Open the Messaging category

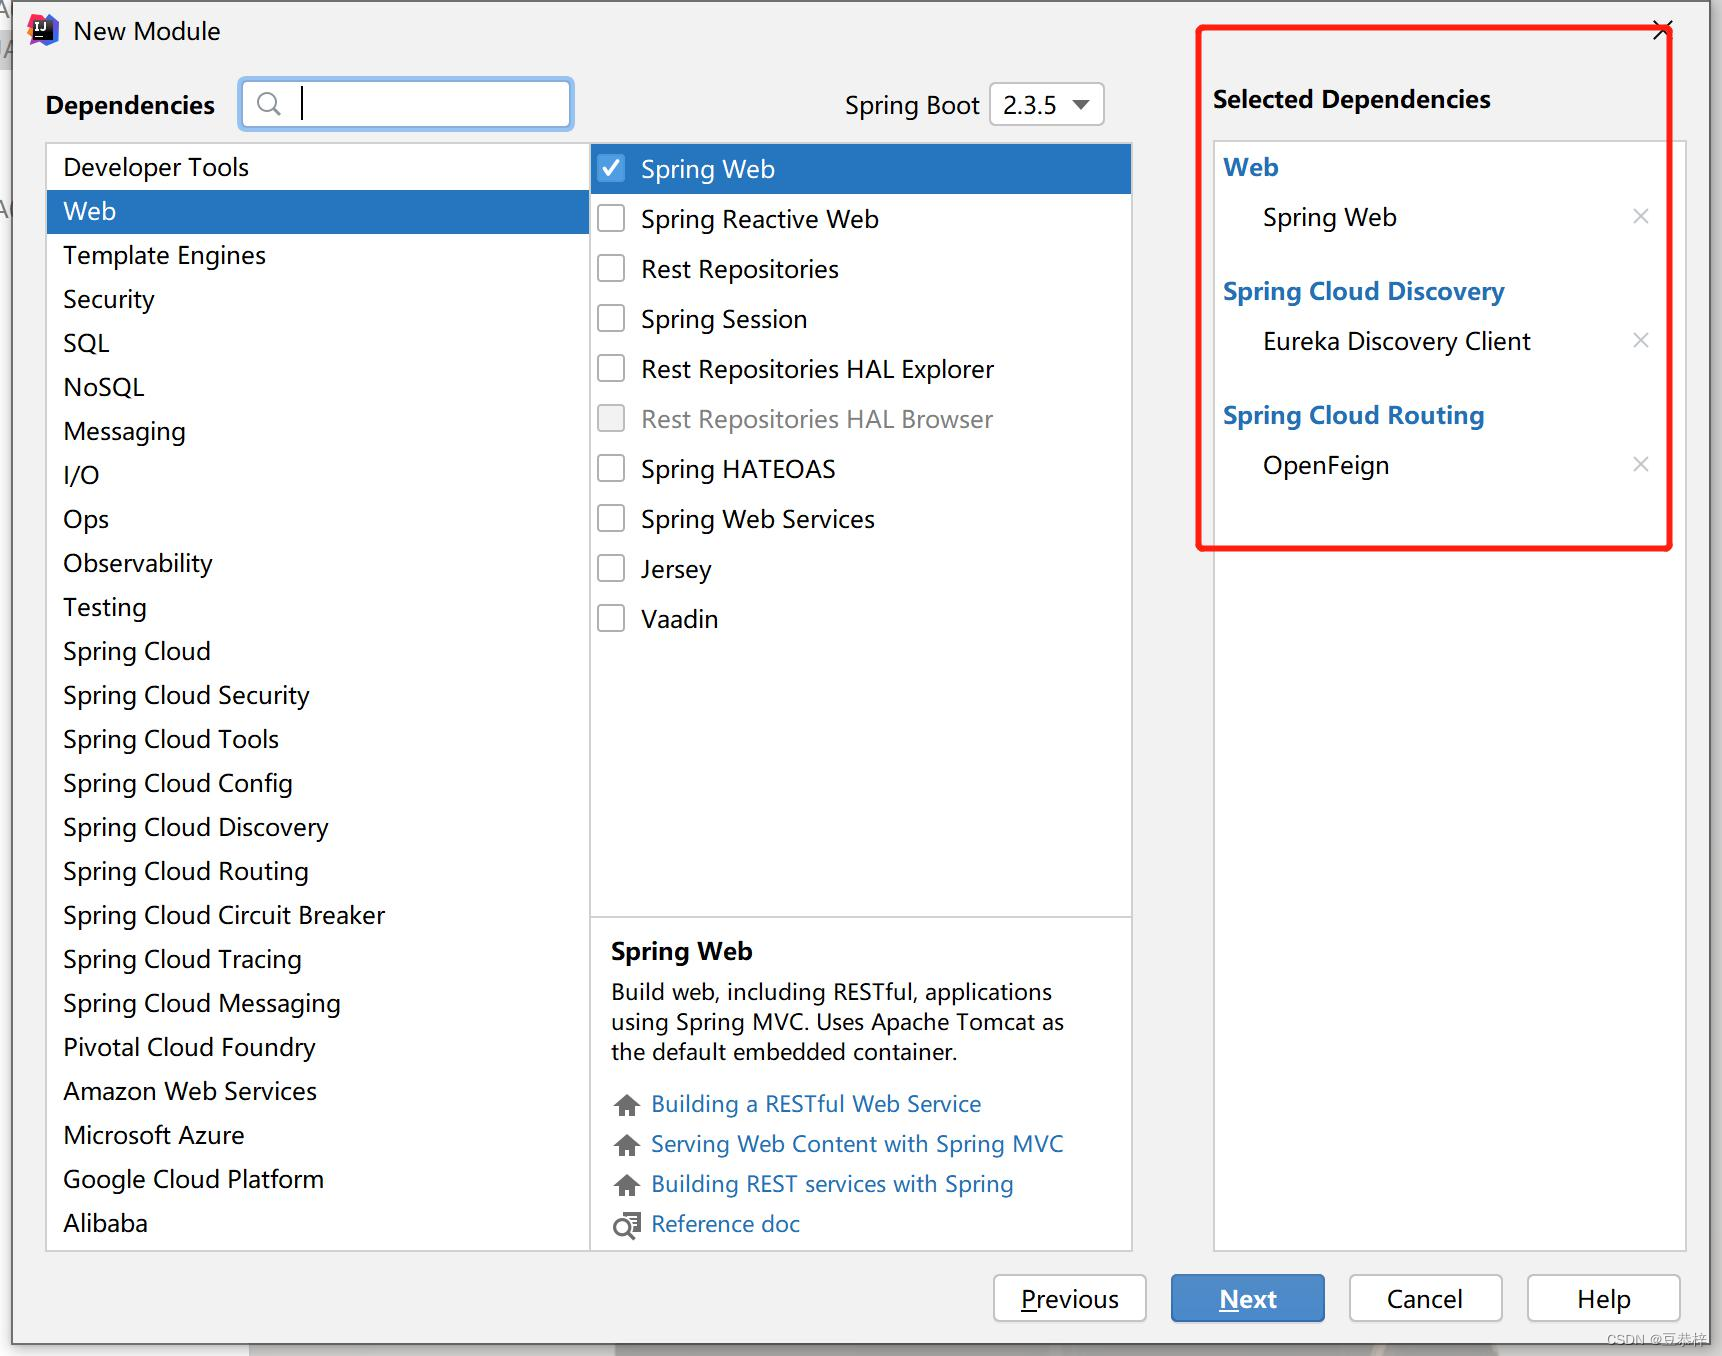click(x=317, y=431)
